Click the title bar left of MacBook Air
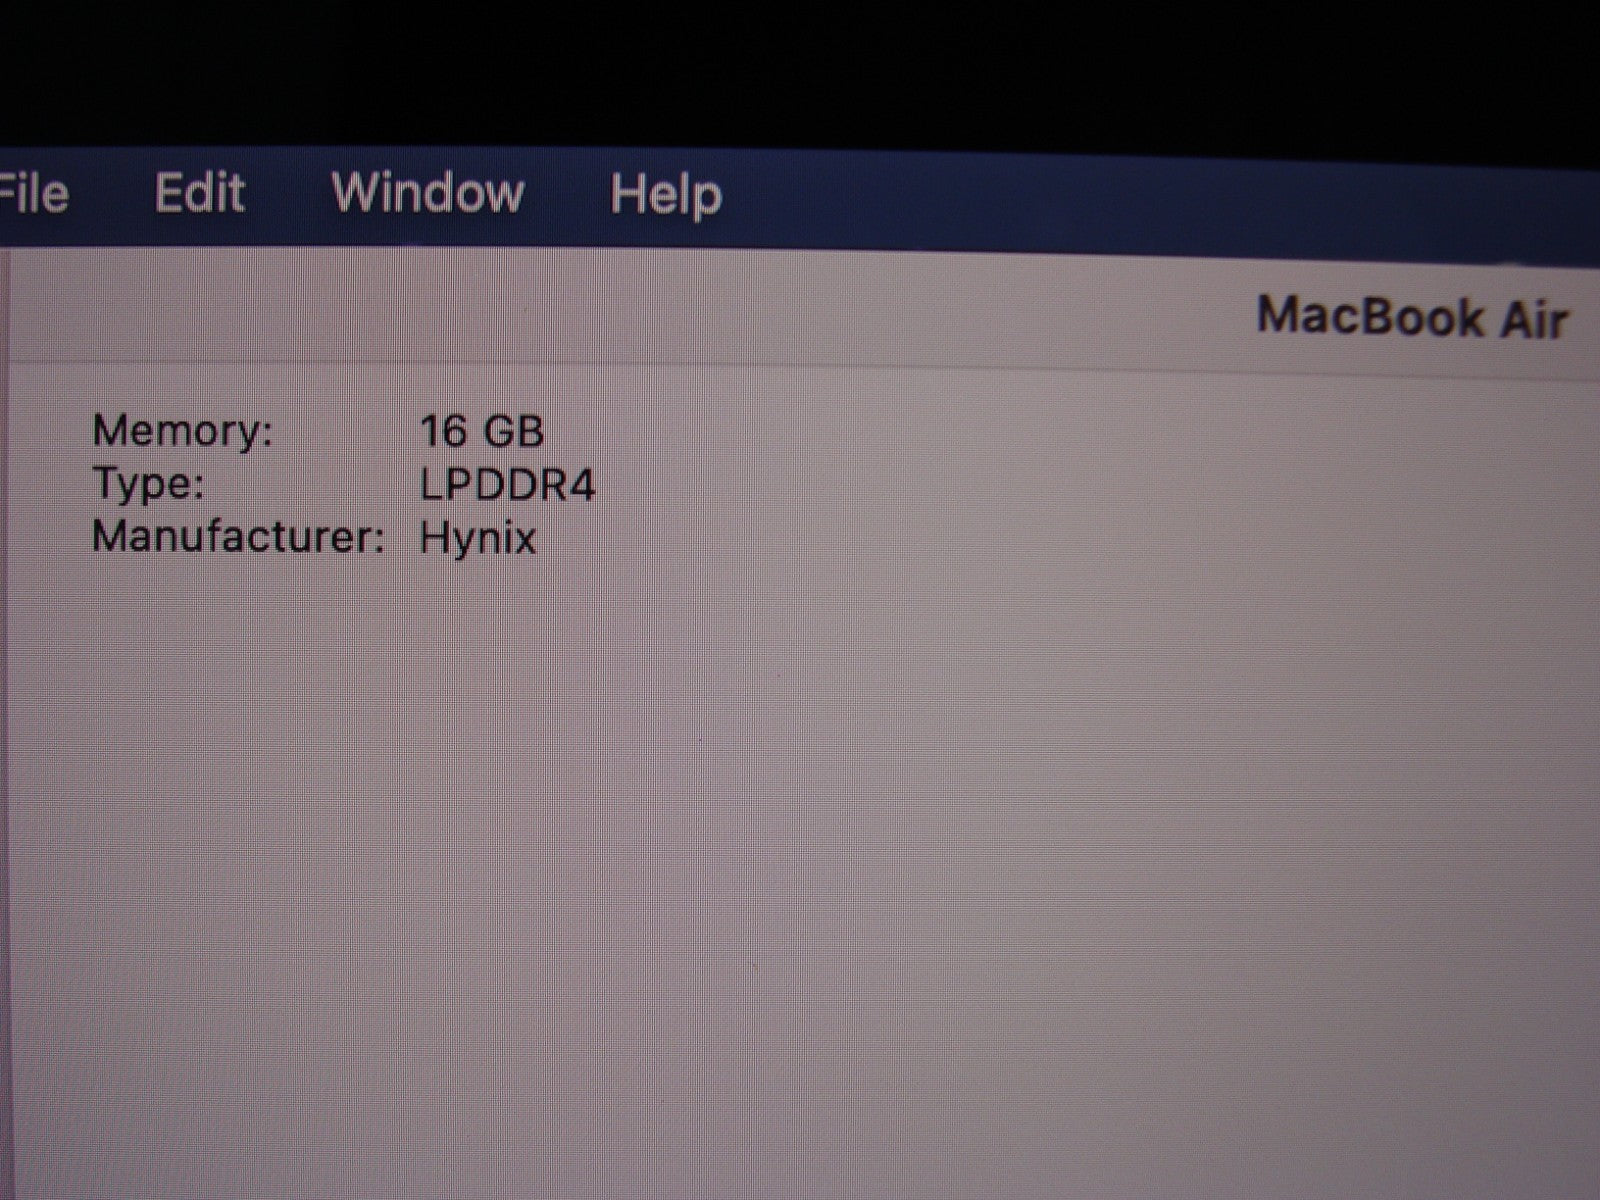1600x1200 pixels. tap(700, 310)
